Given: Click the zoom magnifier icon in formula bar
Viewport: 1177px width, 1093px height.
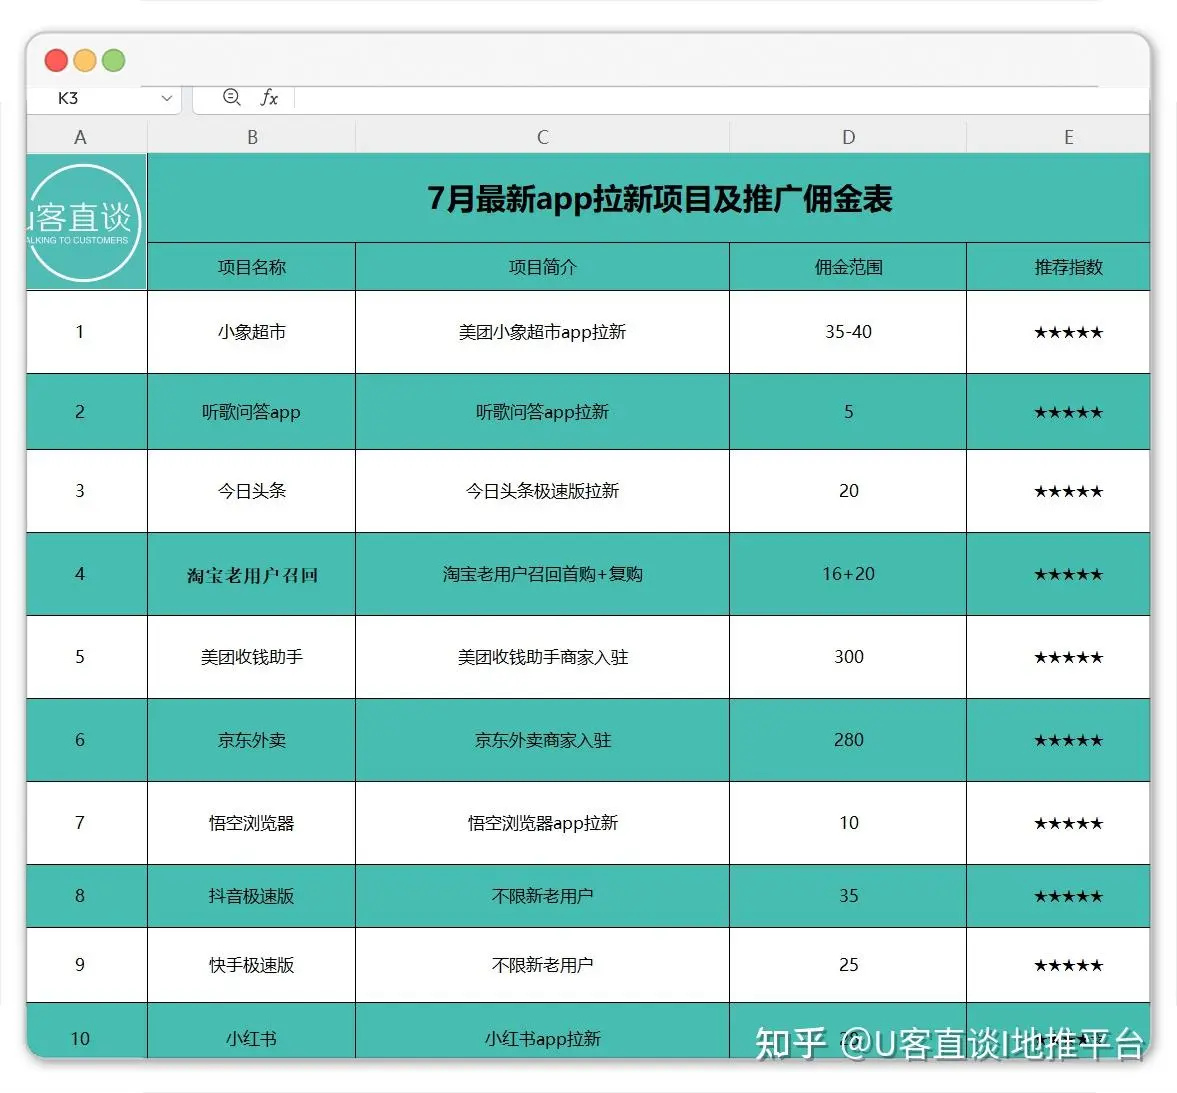Looking at the screenshot, I should point(232,97).
